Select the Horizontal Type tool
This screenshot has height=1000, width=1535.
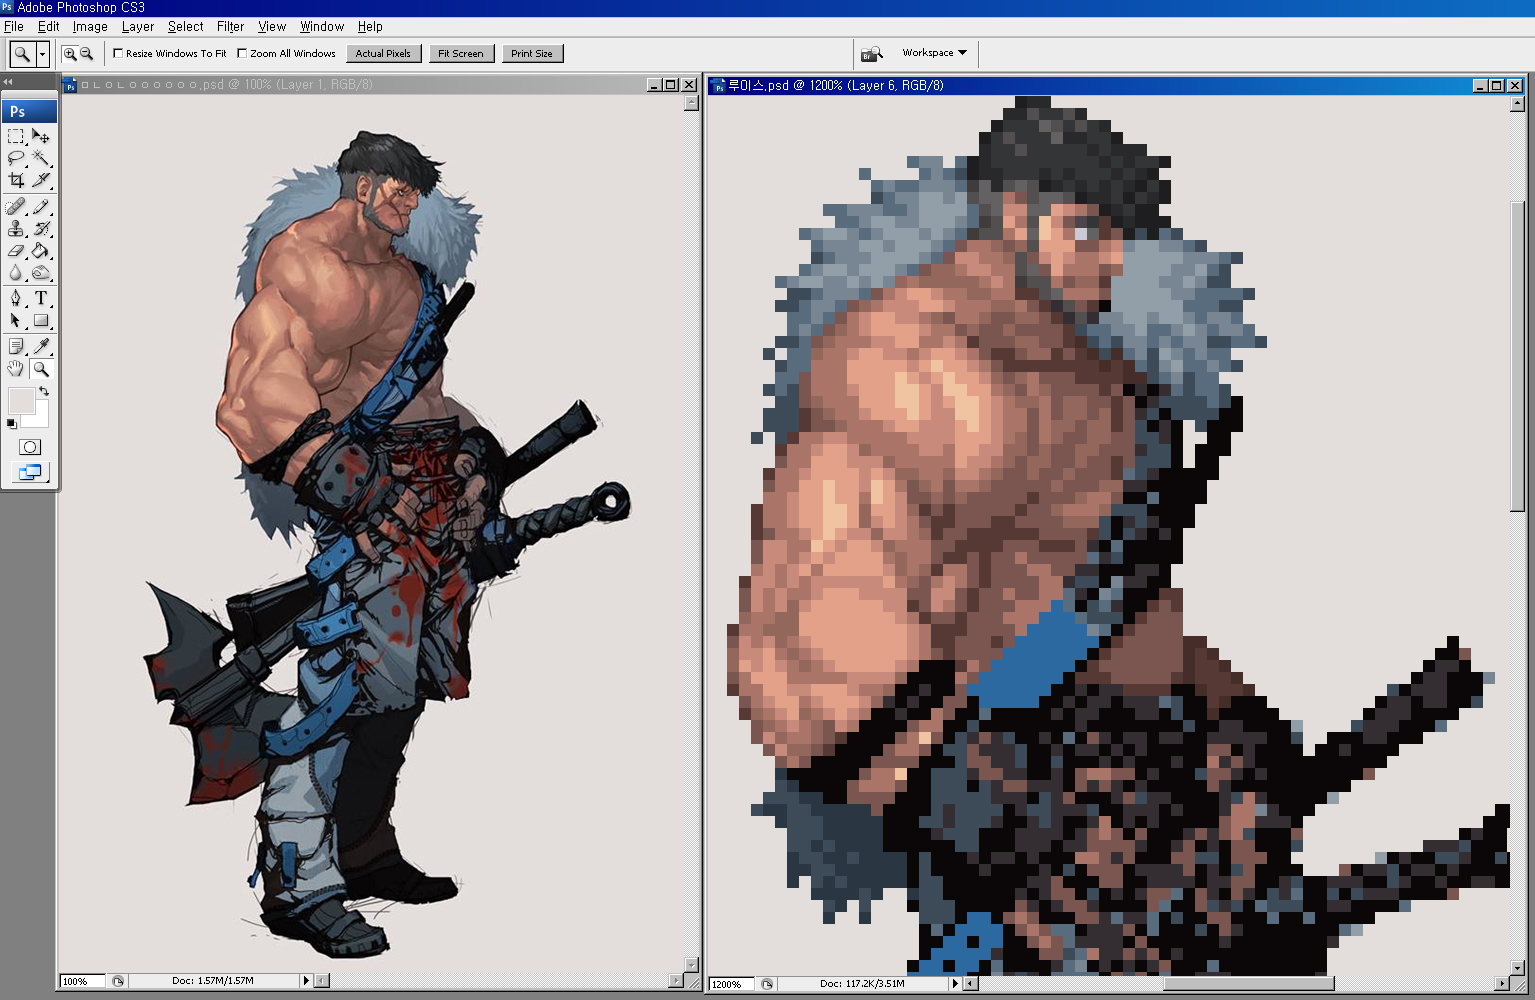[x=41, y=298]
